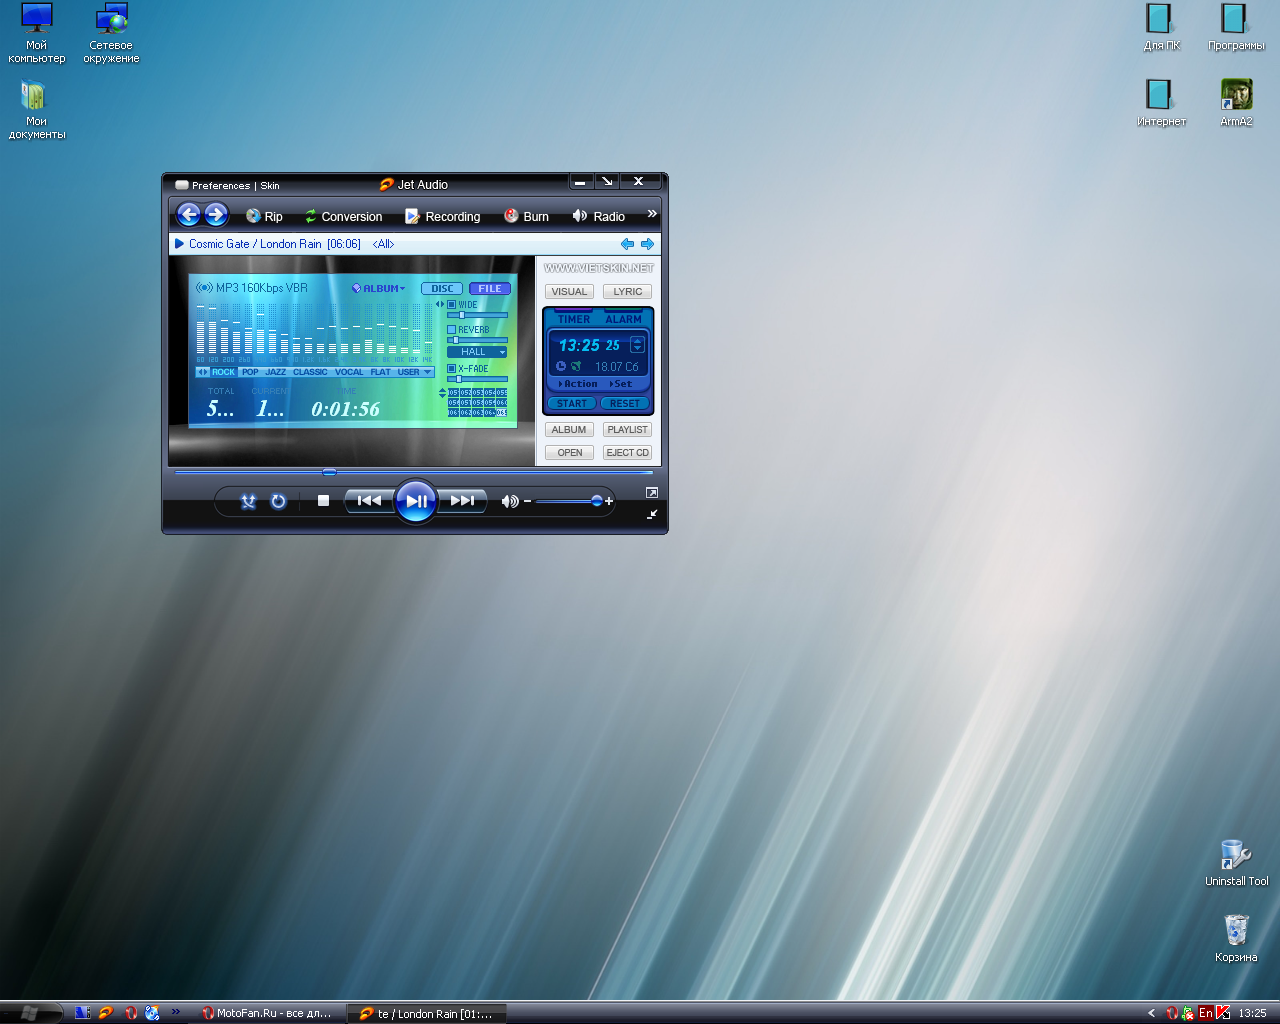Decrease volume with minus button
This screenshot has height=1024, width=1280.
point(527,501)
